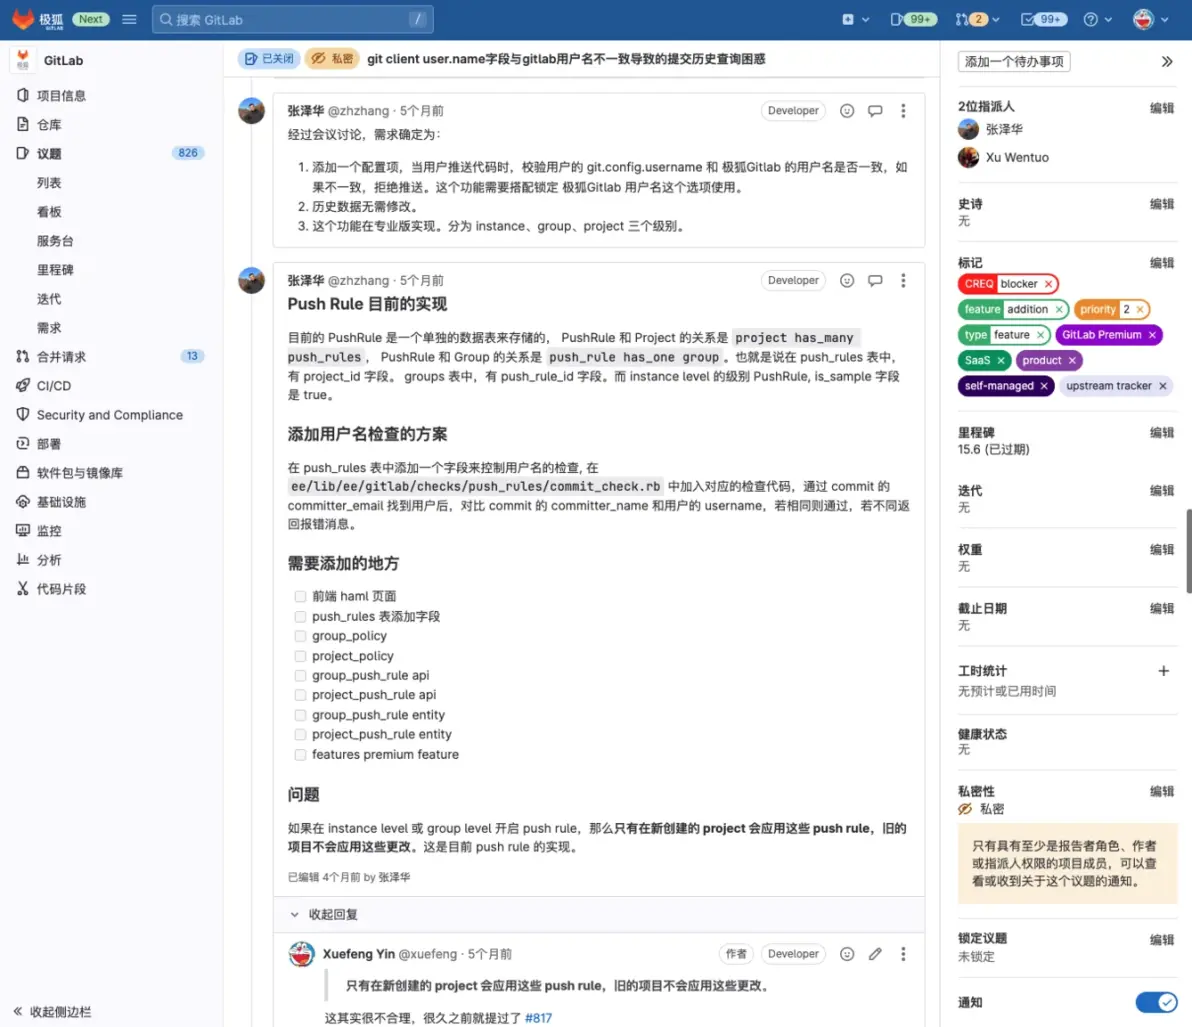Image resolution: width=1192 pixels, height=1027 pixels.
Task: Check the project_push_rule api task
Action: tap(300, 695)
